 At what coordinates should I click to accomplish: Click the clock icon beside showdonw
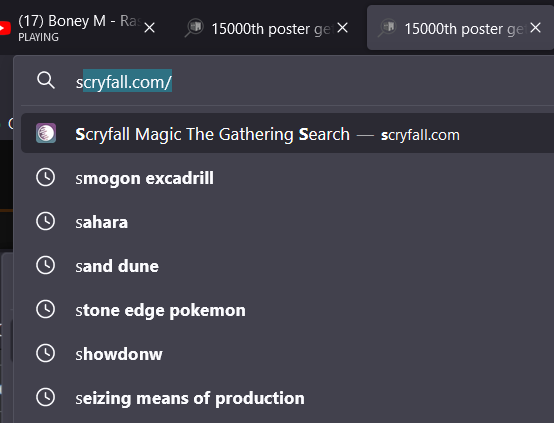tap(46, 353)
